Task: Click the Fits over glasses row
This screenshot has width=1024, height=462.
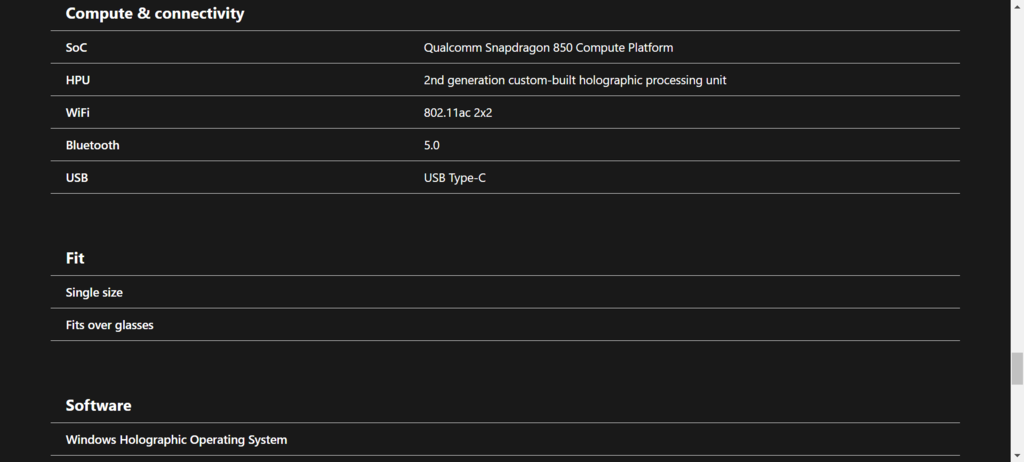Action: pos(110,325)
